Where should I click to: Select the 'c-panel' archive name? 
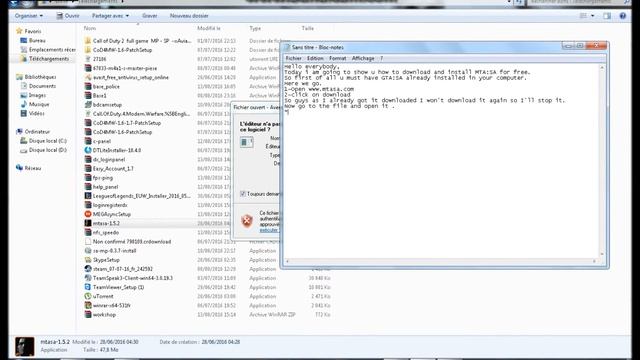point(102,141)
